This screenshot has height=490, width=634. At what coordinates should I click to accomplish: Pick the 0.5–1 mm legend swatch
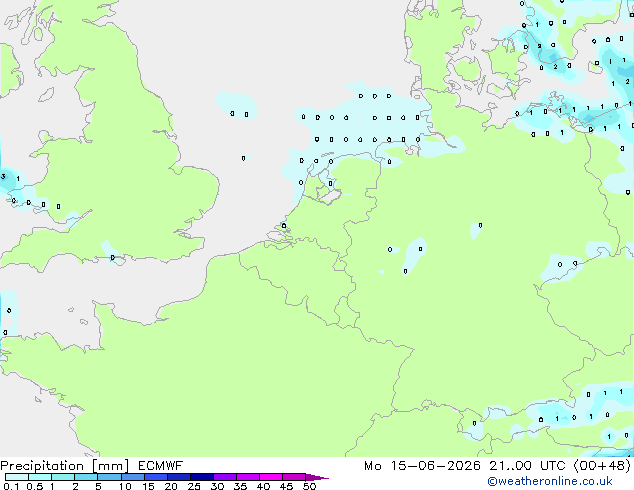point(40,477)
